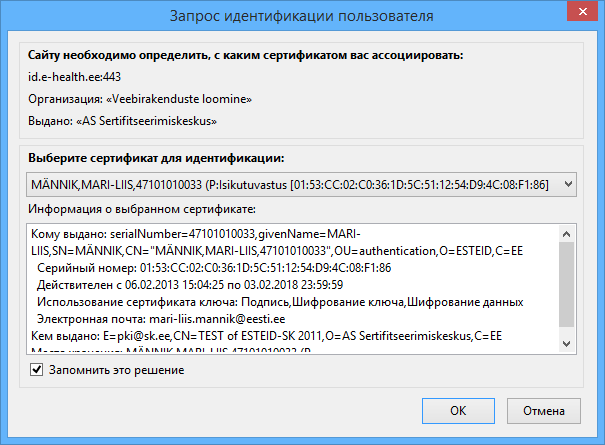The image size is (605, 445).
Task: Confirm the selection with the OK button
Action: (458, 411)
